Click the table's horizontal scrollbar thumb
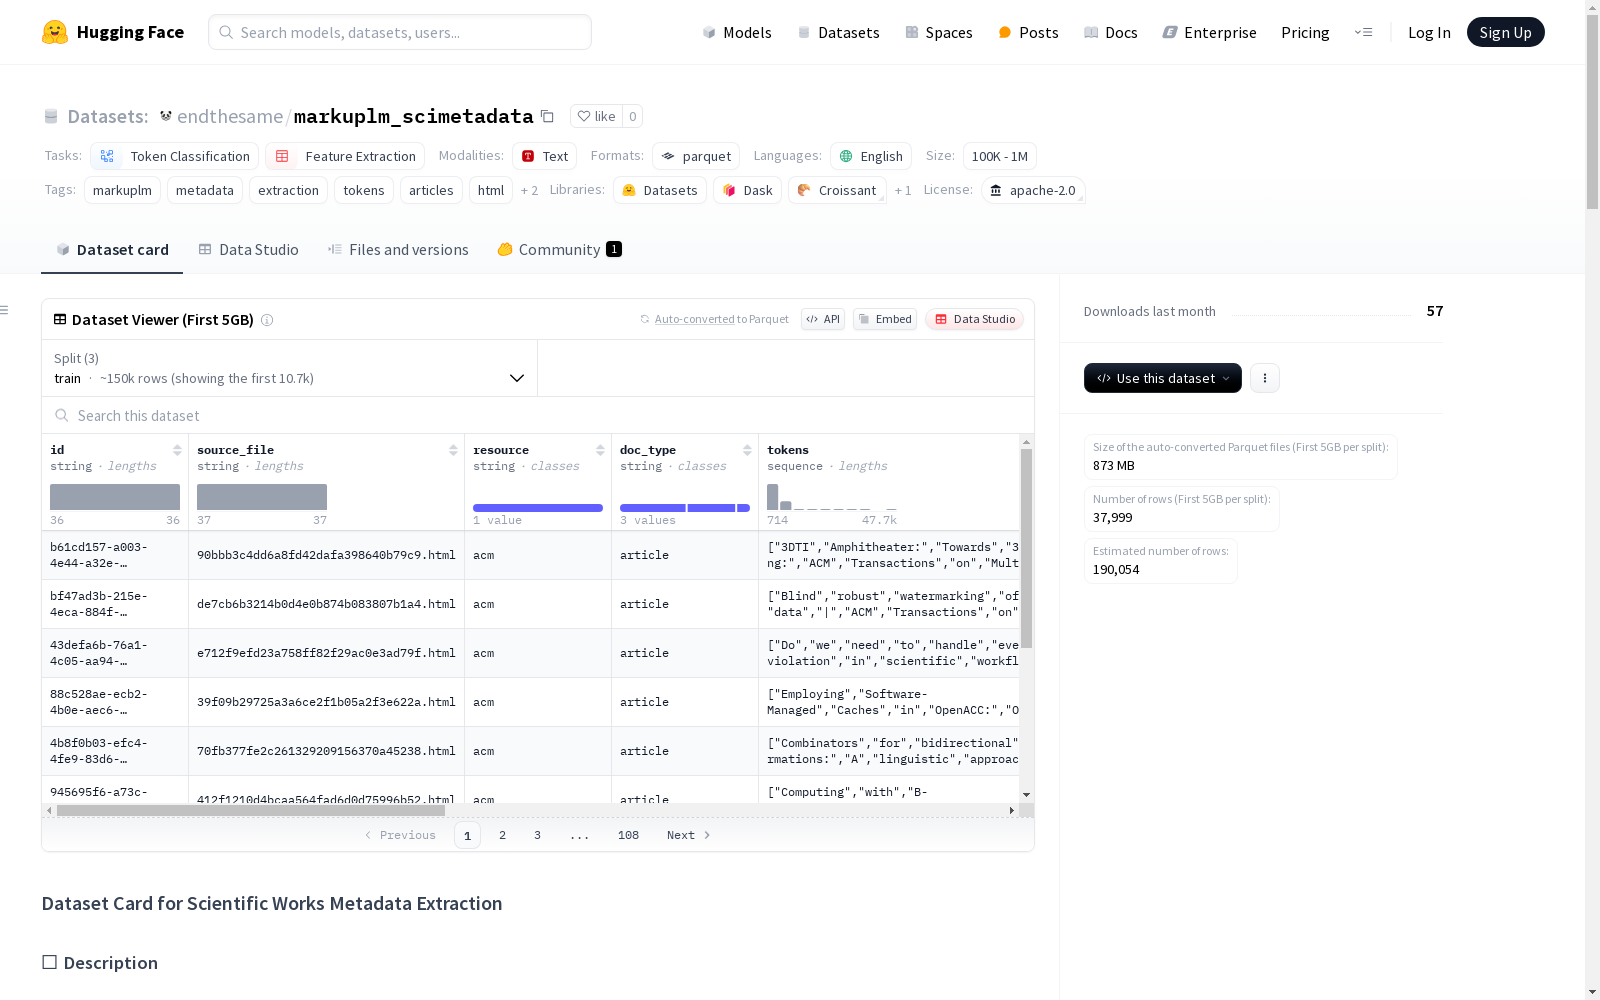The height and width of the screenshot is (1000, 1600). [251, 810]
